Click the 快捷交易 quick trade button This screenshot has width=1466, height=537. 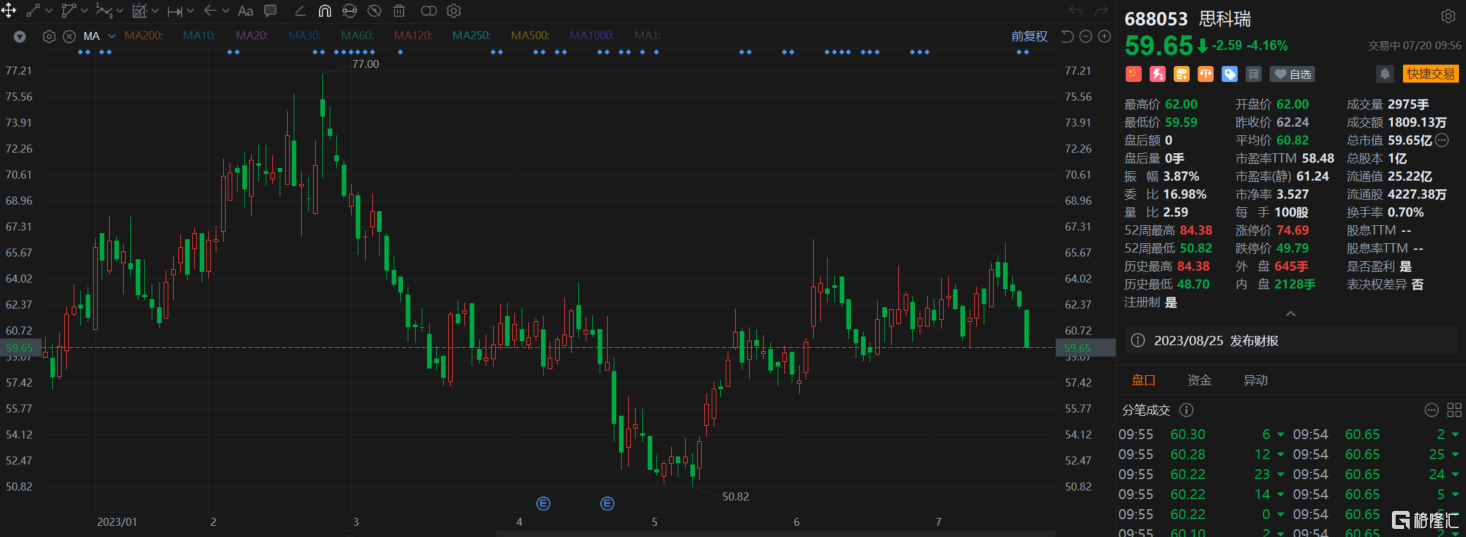coord(1430,74)
